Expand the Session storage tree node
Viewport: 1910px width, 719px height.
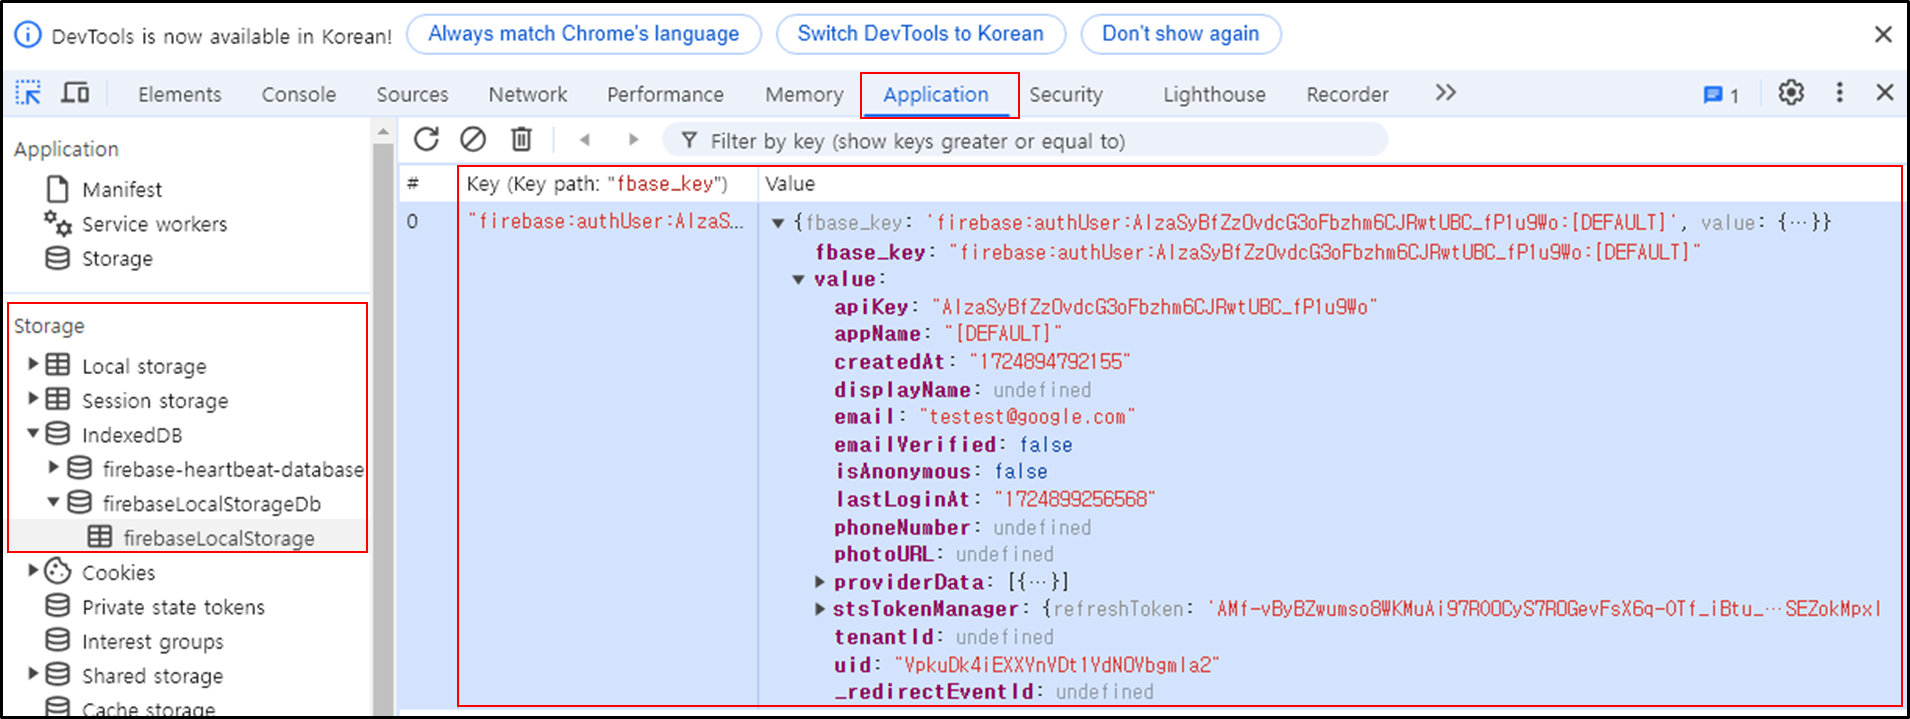[33, 398]
